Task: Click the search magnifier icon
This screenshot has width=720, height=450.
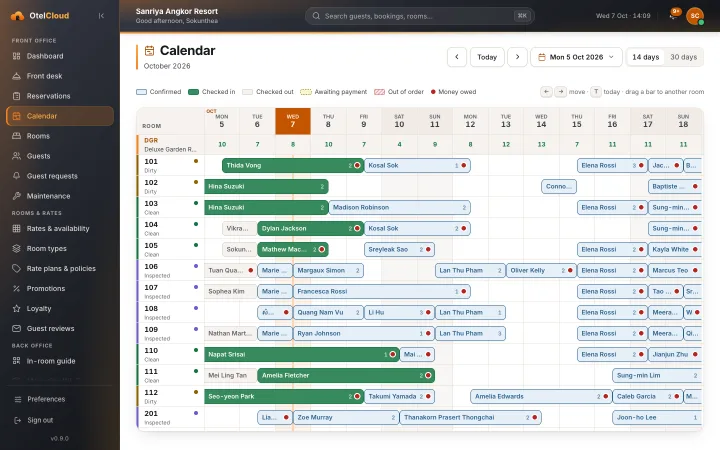Action: point(316,16)
